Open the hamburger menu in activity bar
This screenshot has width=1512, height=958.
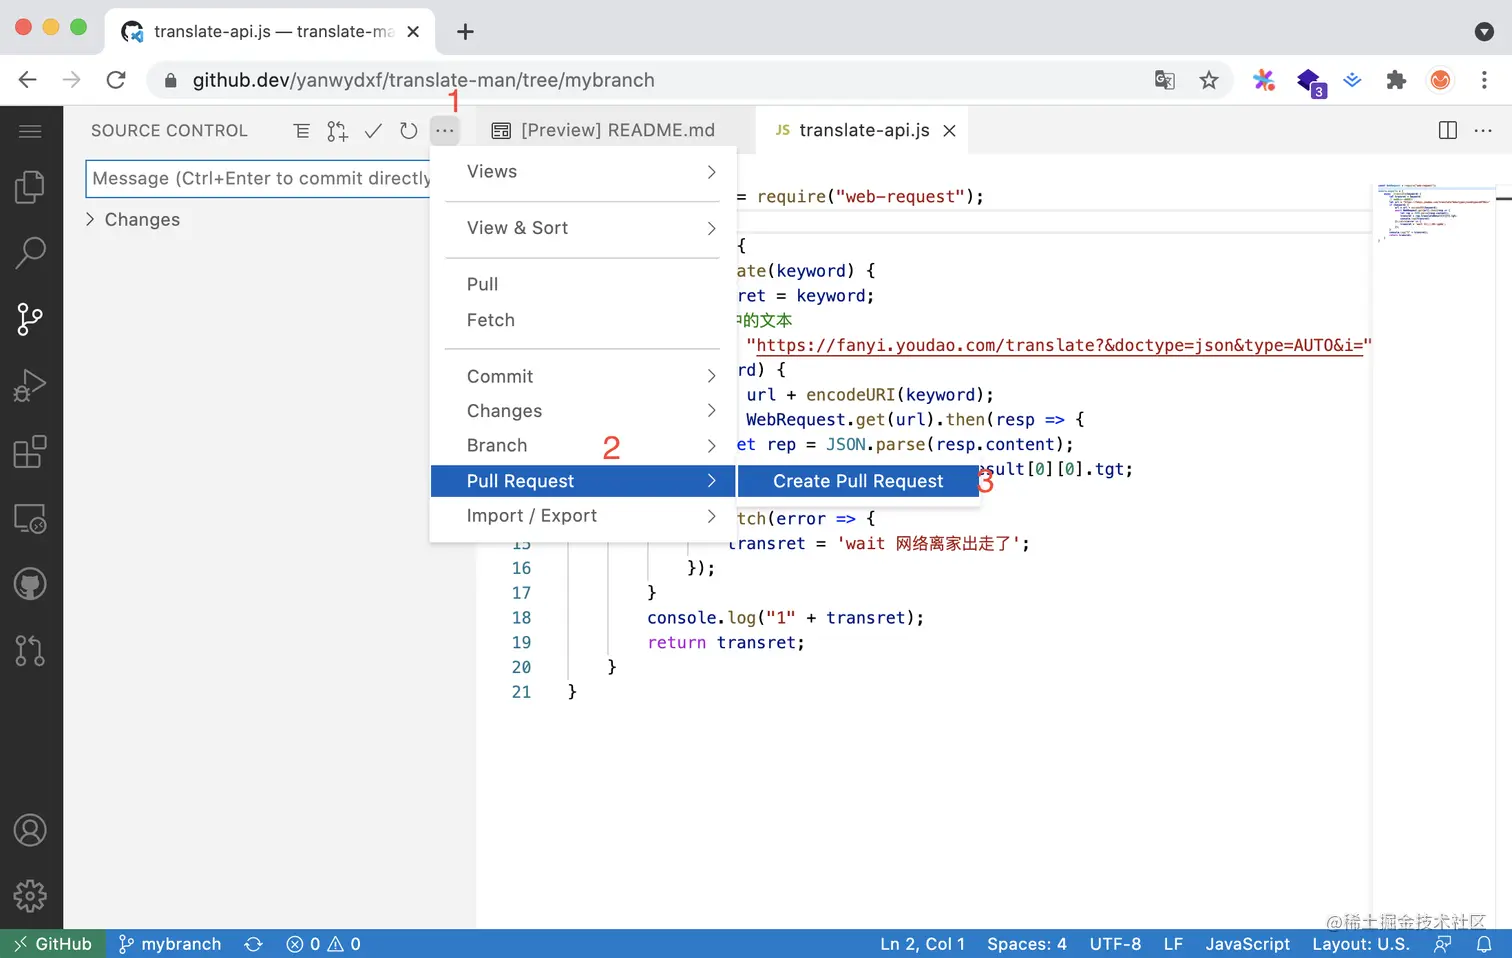30,131
